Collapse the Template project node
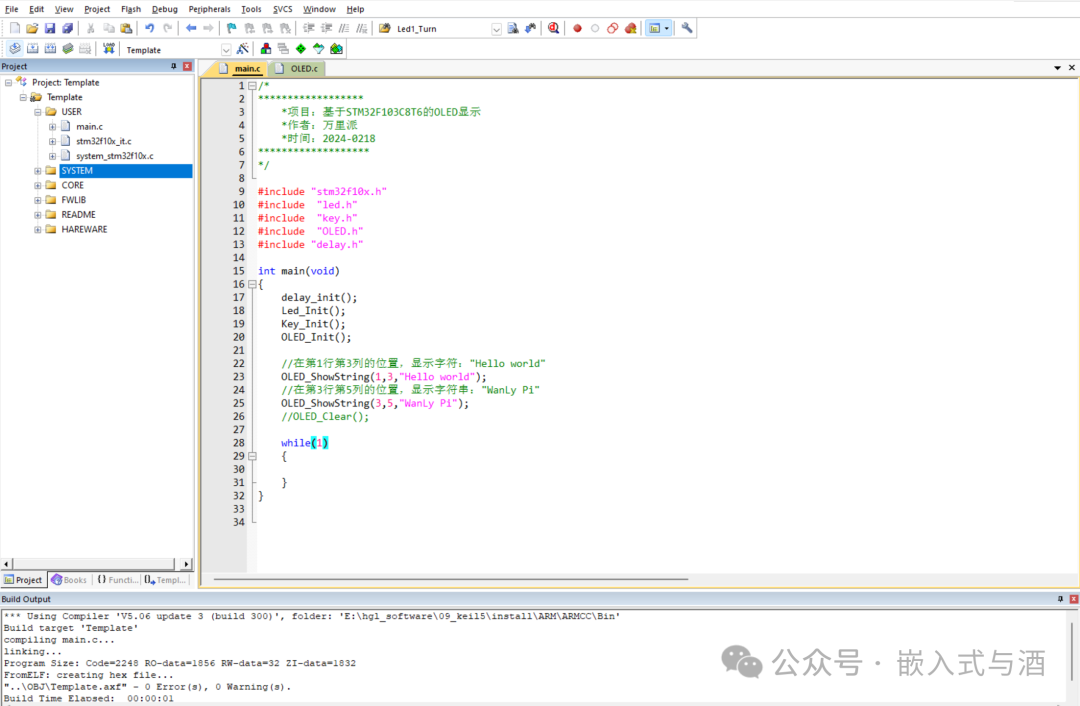 22,97
